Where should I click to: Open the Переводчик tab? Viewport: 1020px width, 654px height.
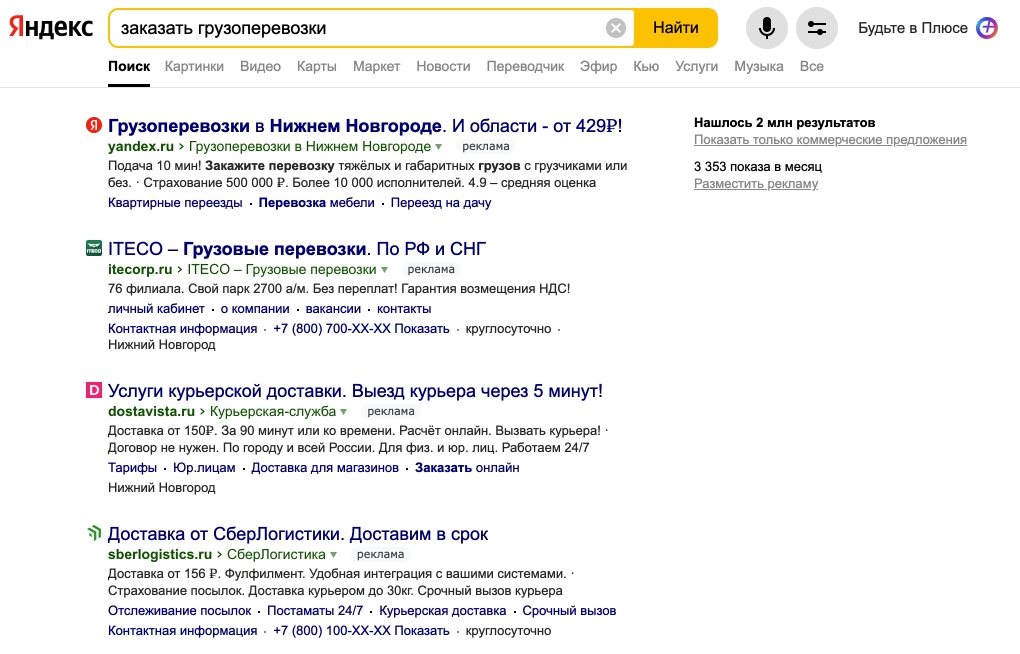(x=525, y=66)
